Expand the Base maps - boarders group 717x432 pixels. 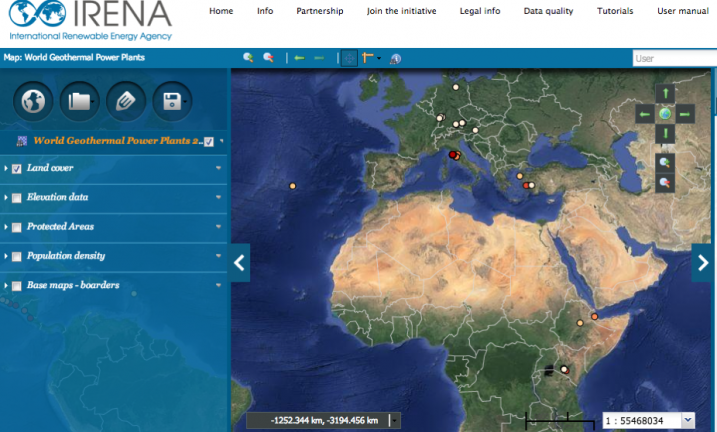[x=218, y=286]
